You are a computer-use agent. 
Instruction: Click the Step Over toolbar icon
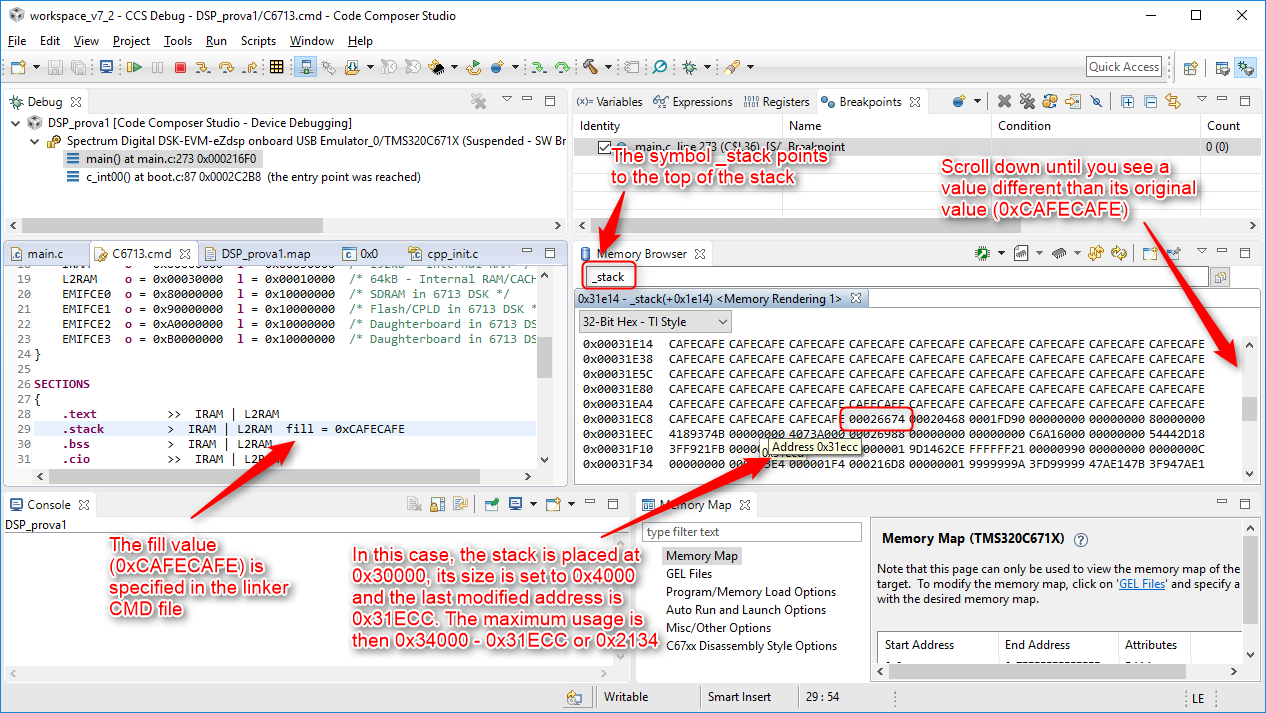[x=226, y=67]
